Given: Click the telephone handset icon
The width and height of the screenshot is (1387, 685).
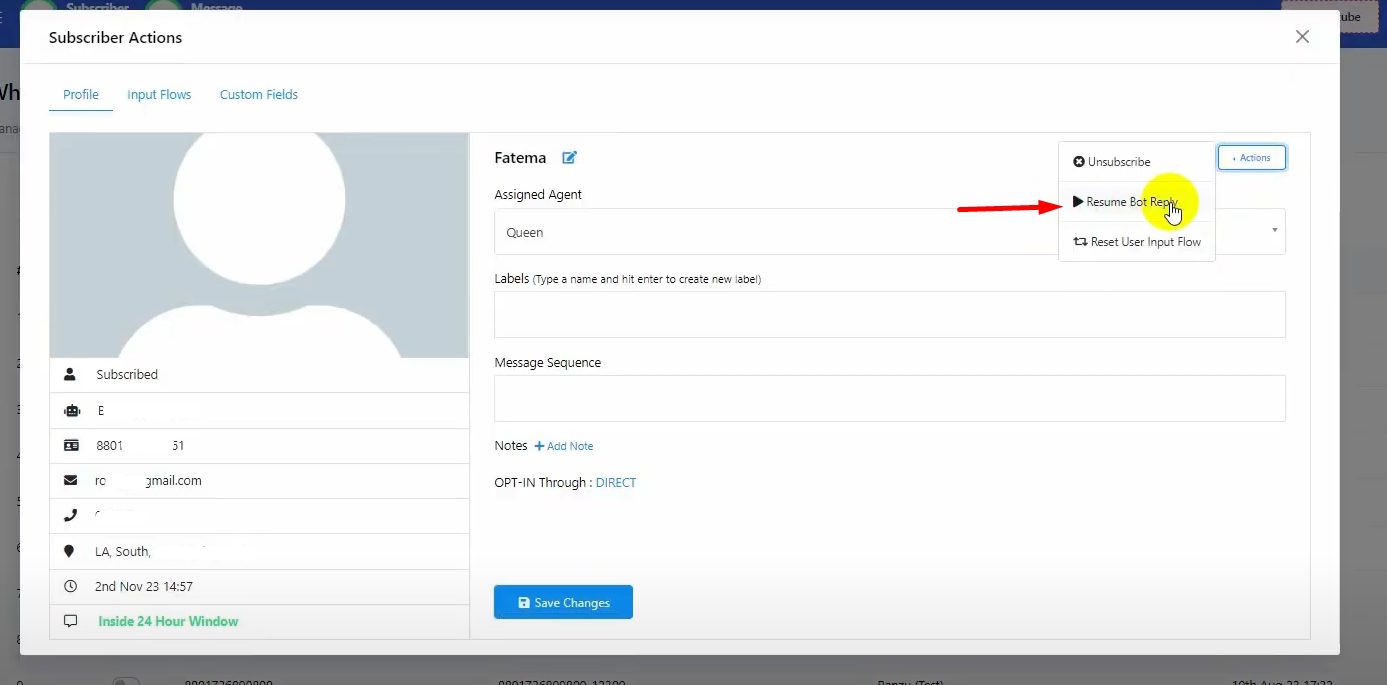Looking at the screenshot, I should point(70,516).
